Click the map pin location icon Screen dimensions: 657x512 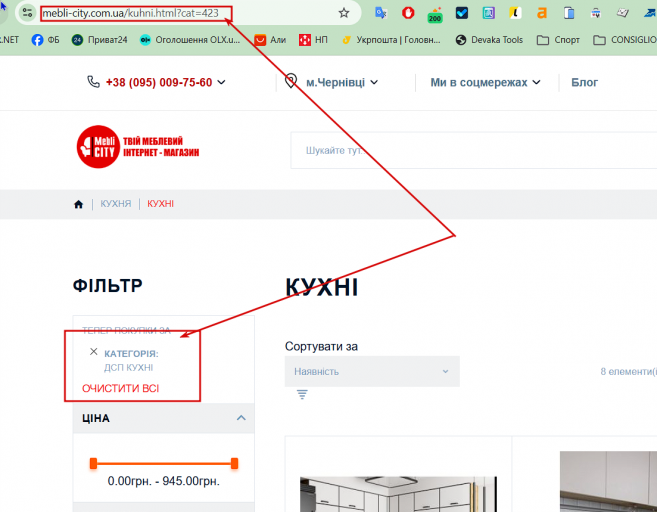[x=291, y=80]
